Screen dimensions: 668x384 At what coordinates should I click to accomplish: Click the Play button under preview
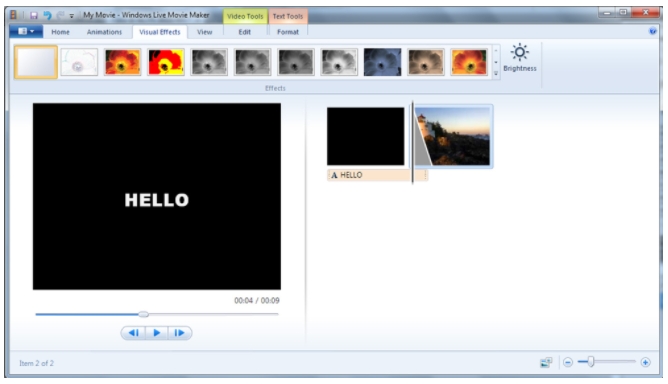157,333
